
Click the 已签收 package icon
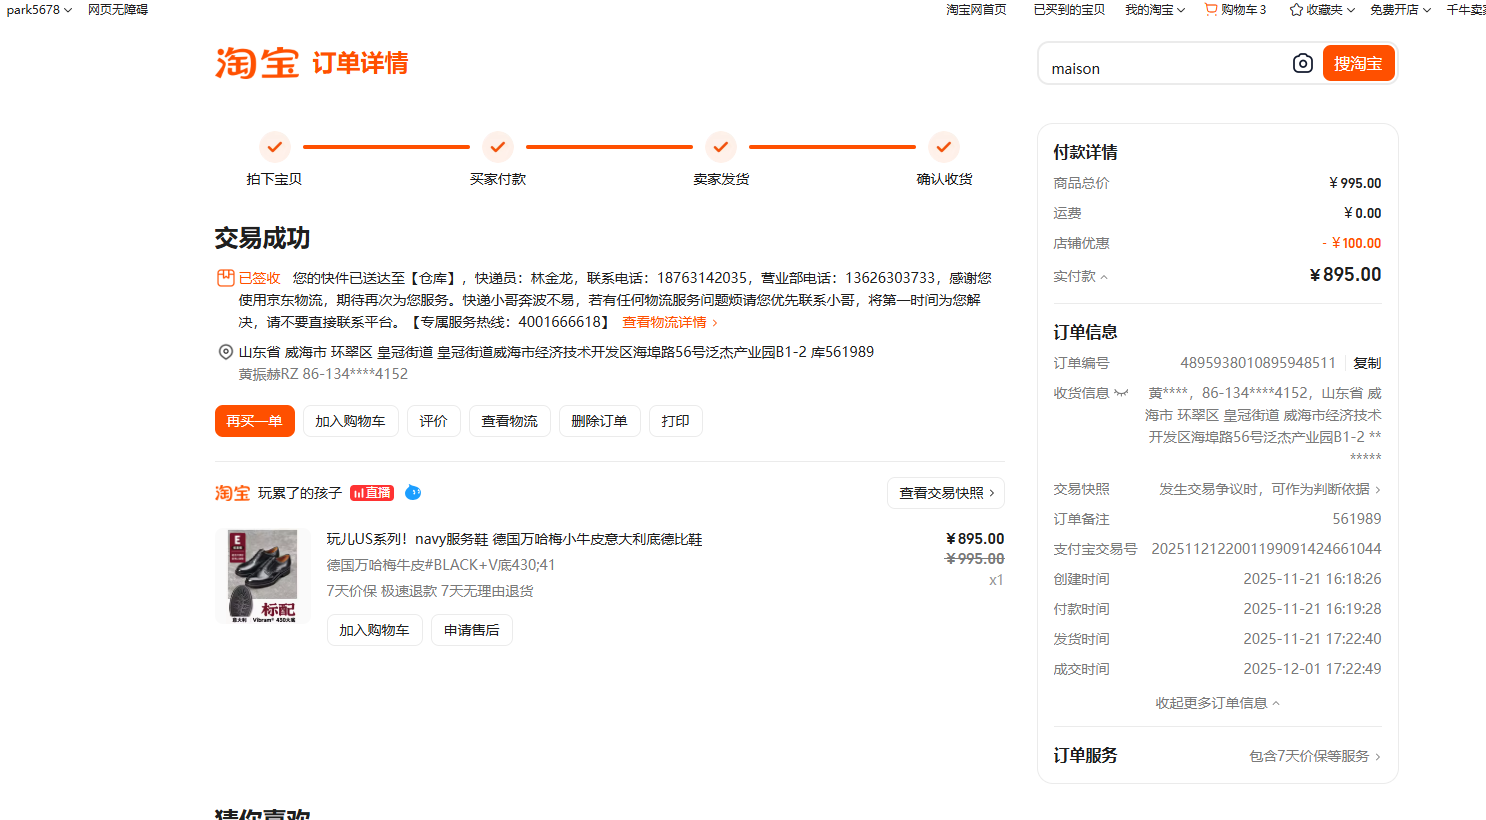coord(226,278)
